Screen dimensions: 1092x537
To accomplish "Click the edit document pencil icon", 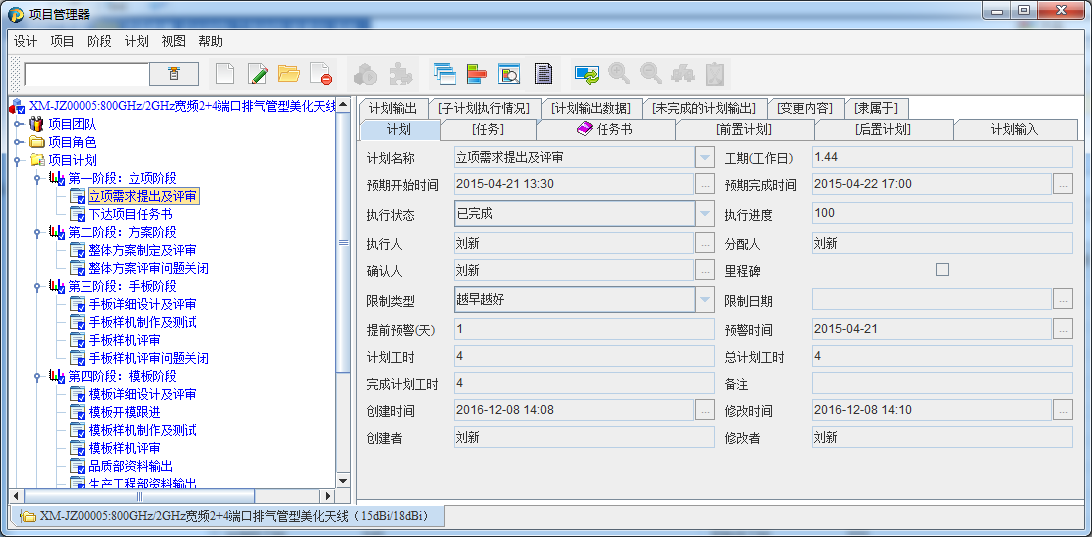I will tap(258, 73).
